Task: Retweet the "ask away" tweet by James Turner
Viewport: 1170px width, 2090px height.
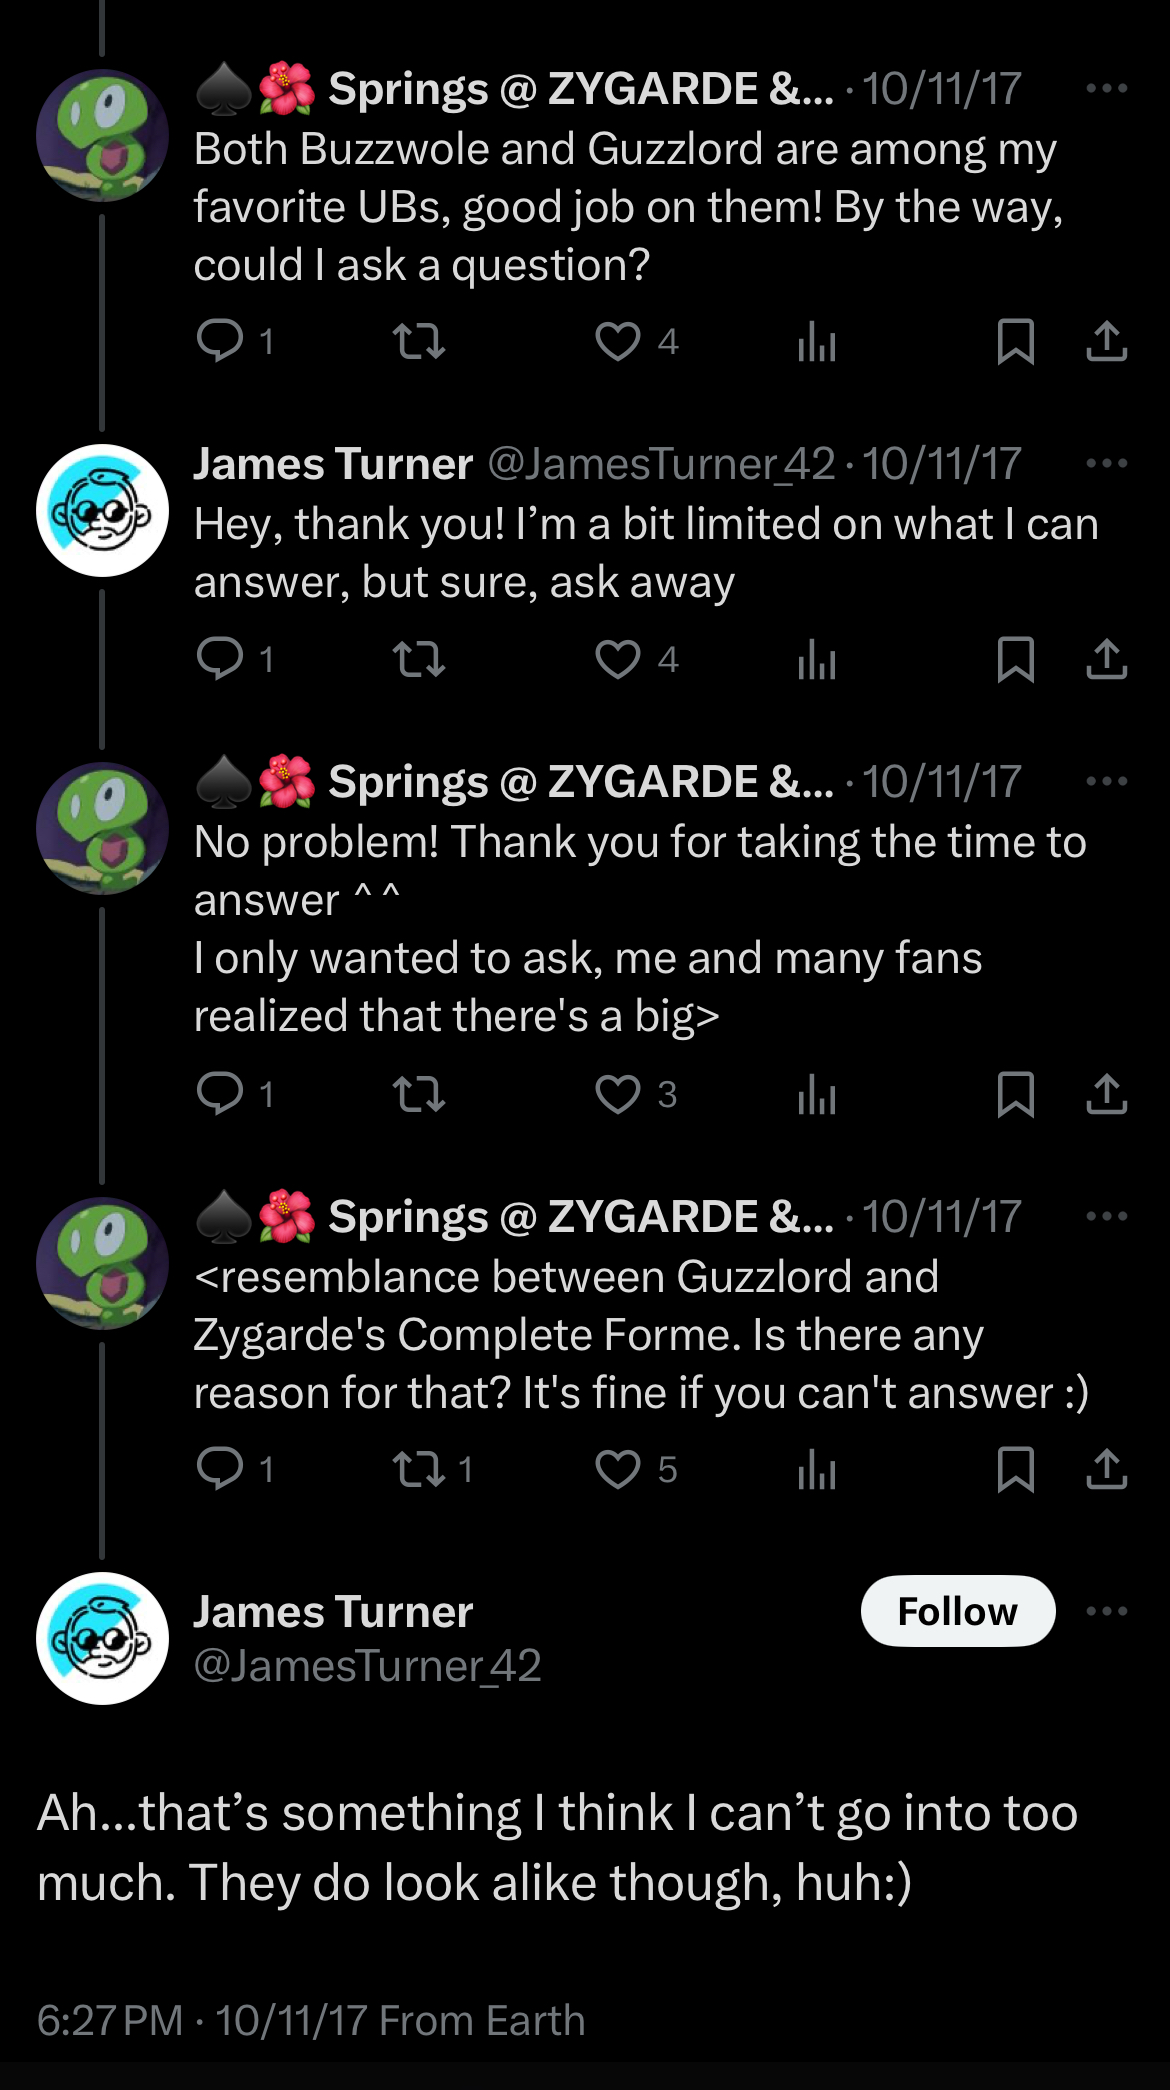Action: point(419,659)
